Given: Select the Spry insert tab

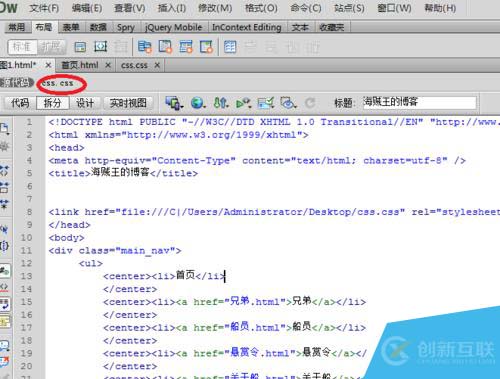Looking at the screenshot, I should [126, 27].
